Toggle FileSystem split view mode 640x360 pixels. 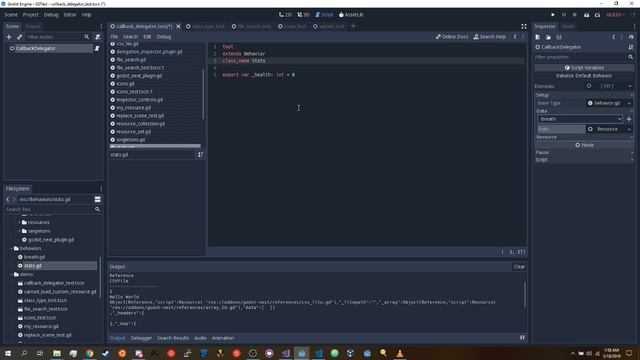(x=98, y=199)
